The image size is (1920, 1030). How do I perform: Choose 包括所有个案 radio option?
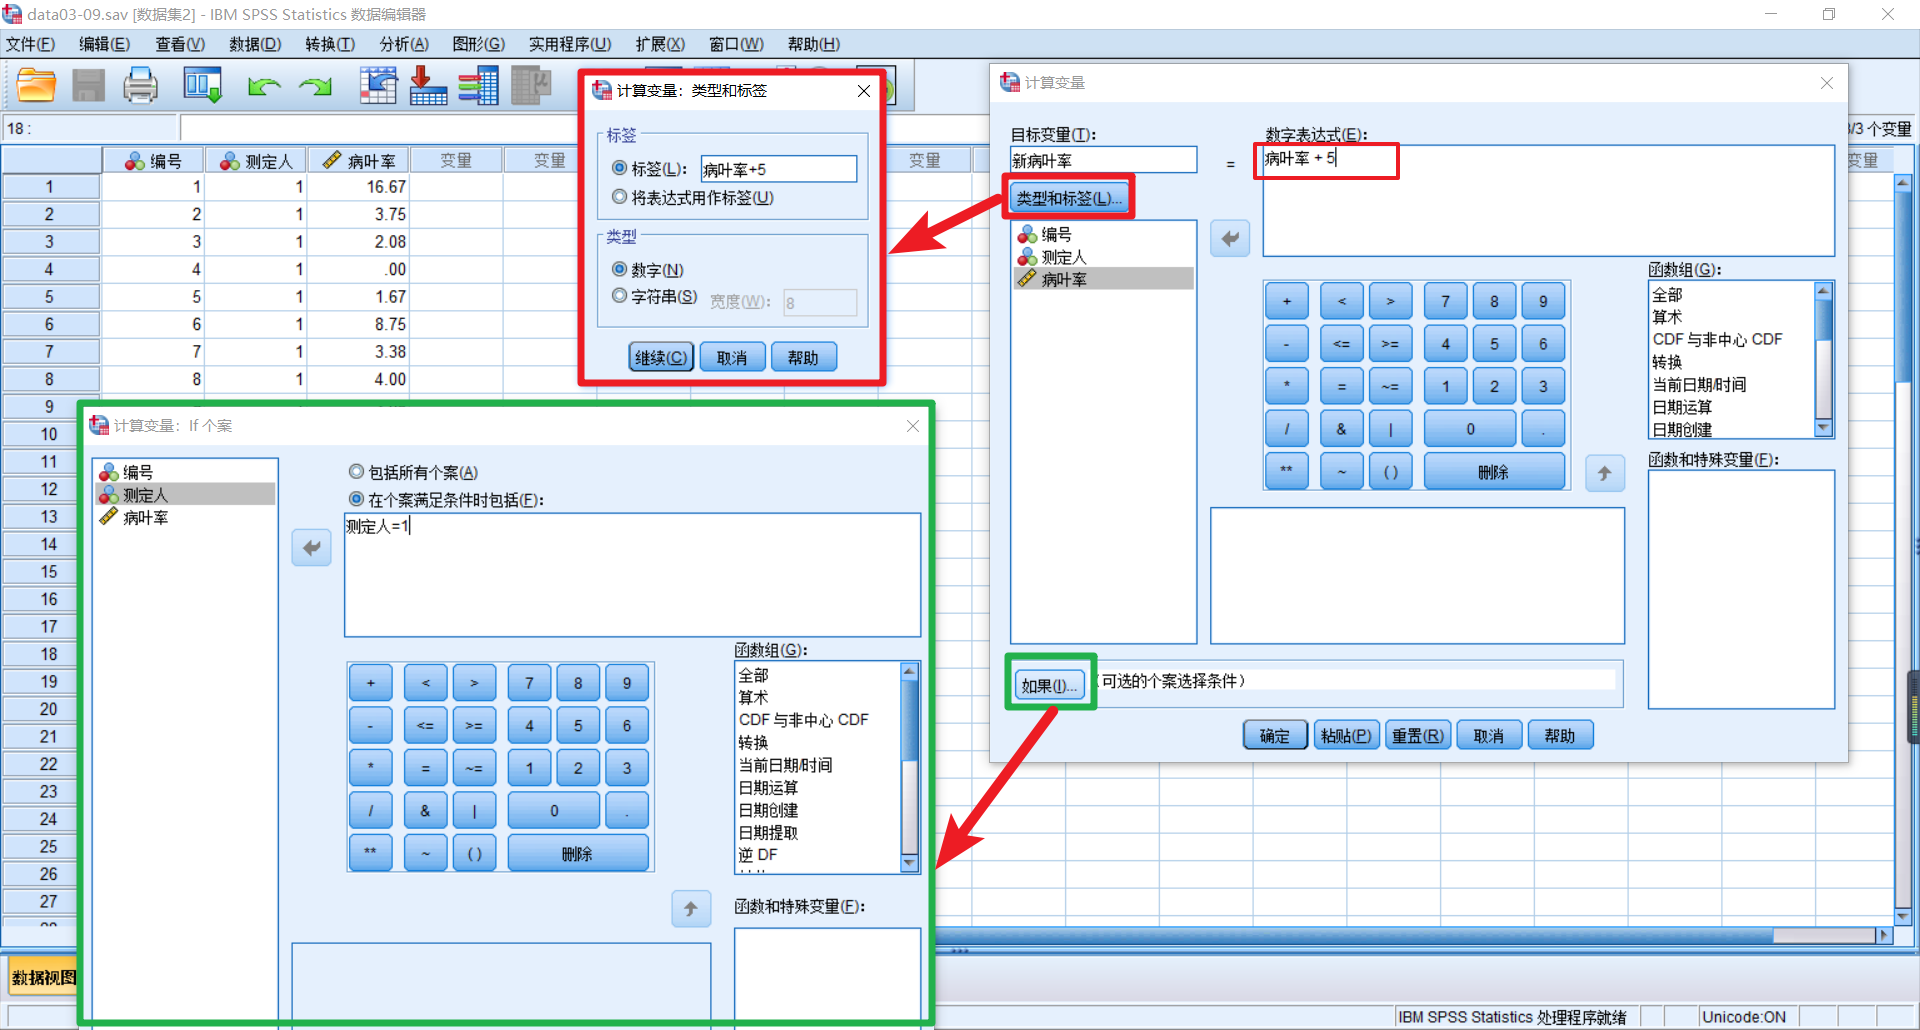[356, 472]
